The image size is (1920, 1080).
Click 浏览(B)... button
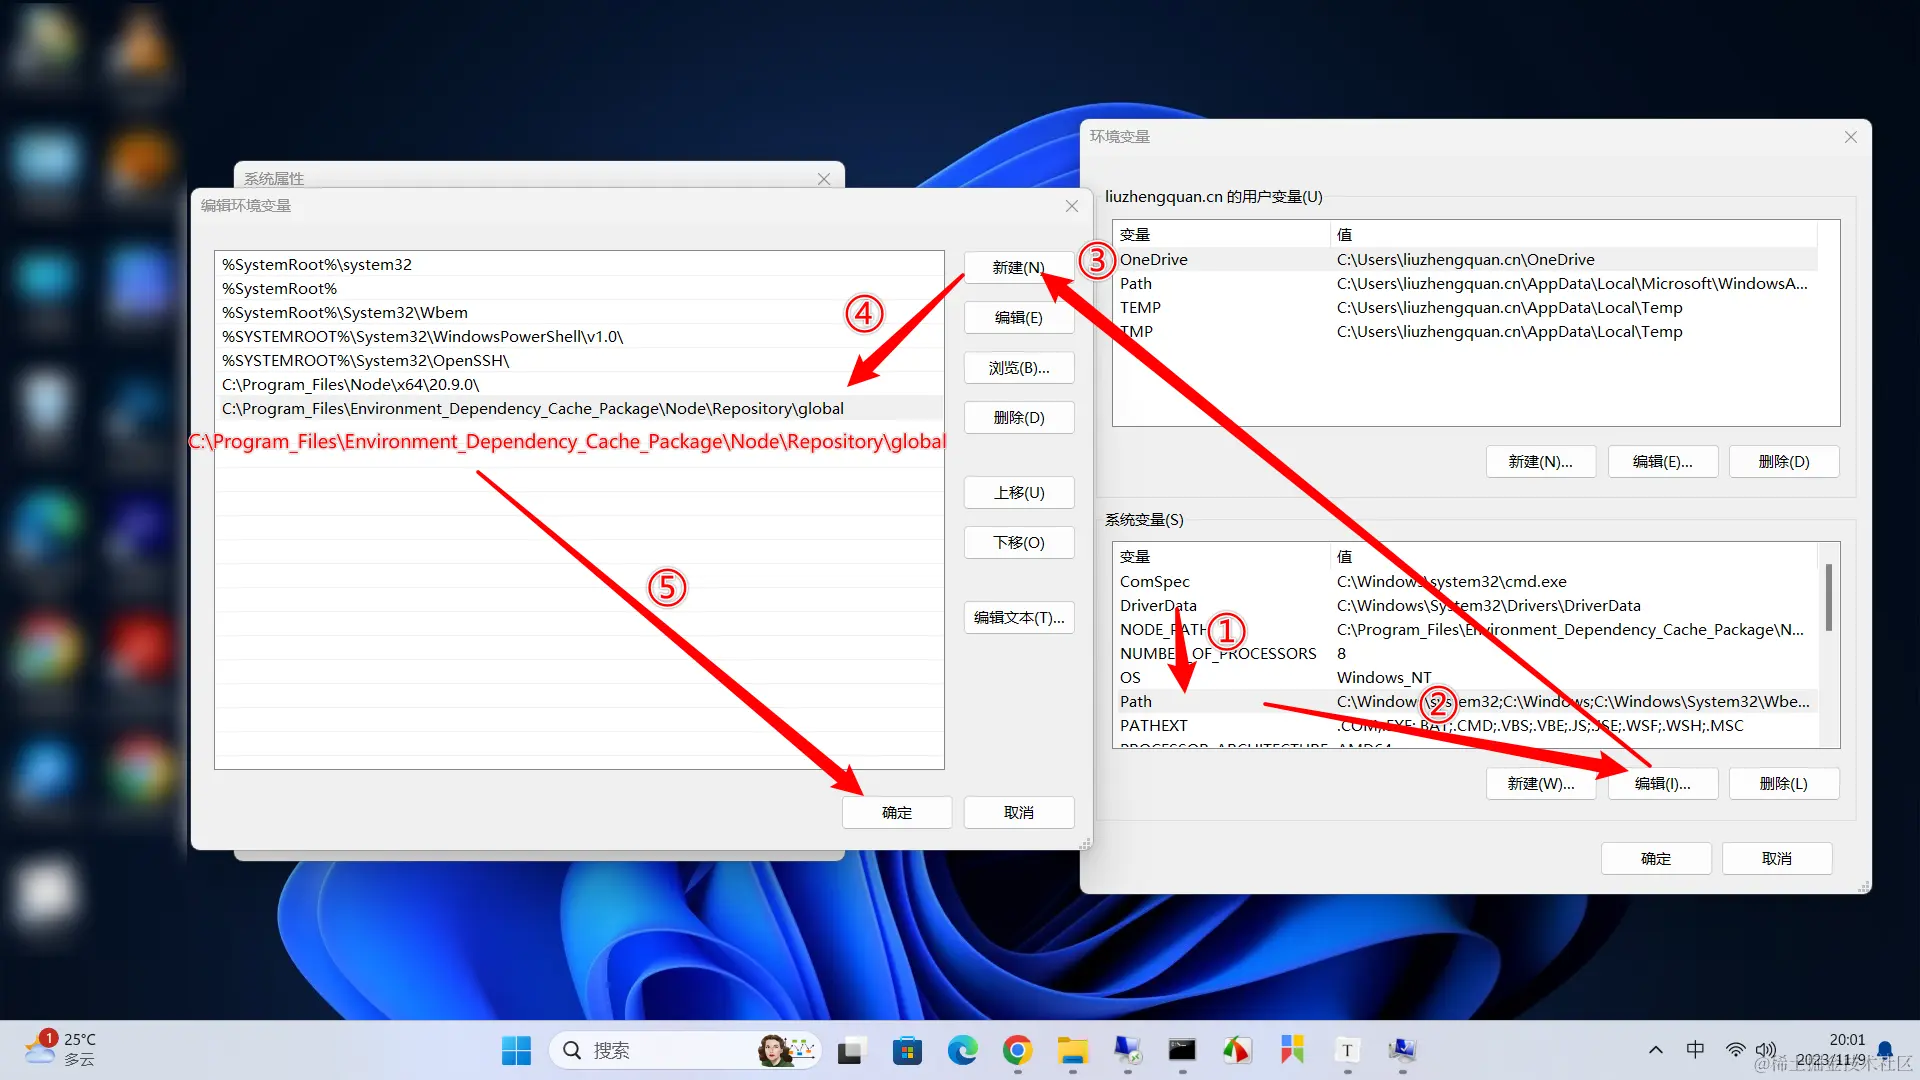click(1018, 368)
